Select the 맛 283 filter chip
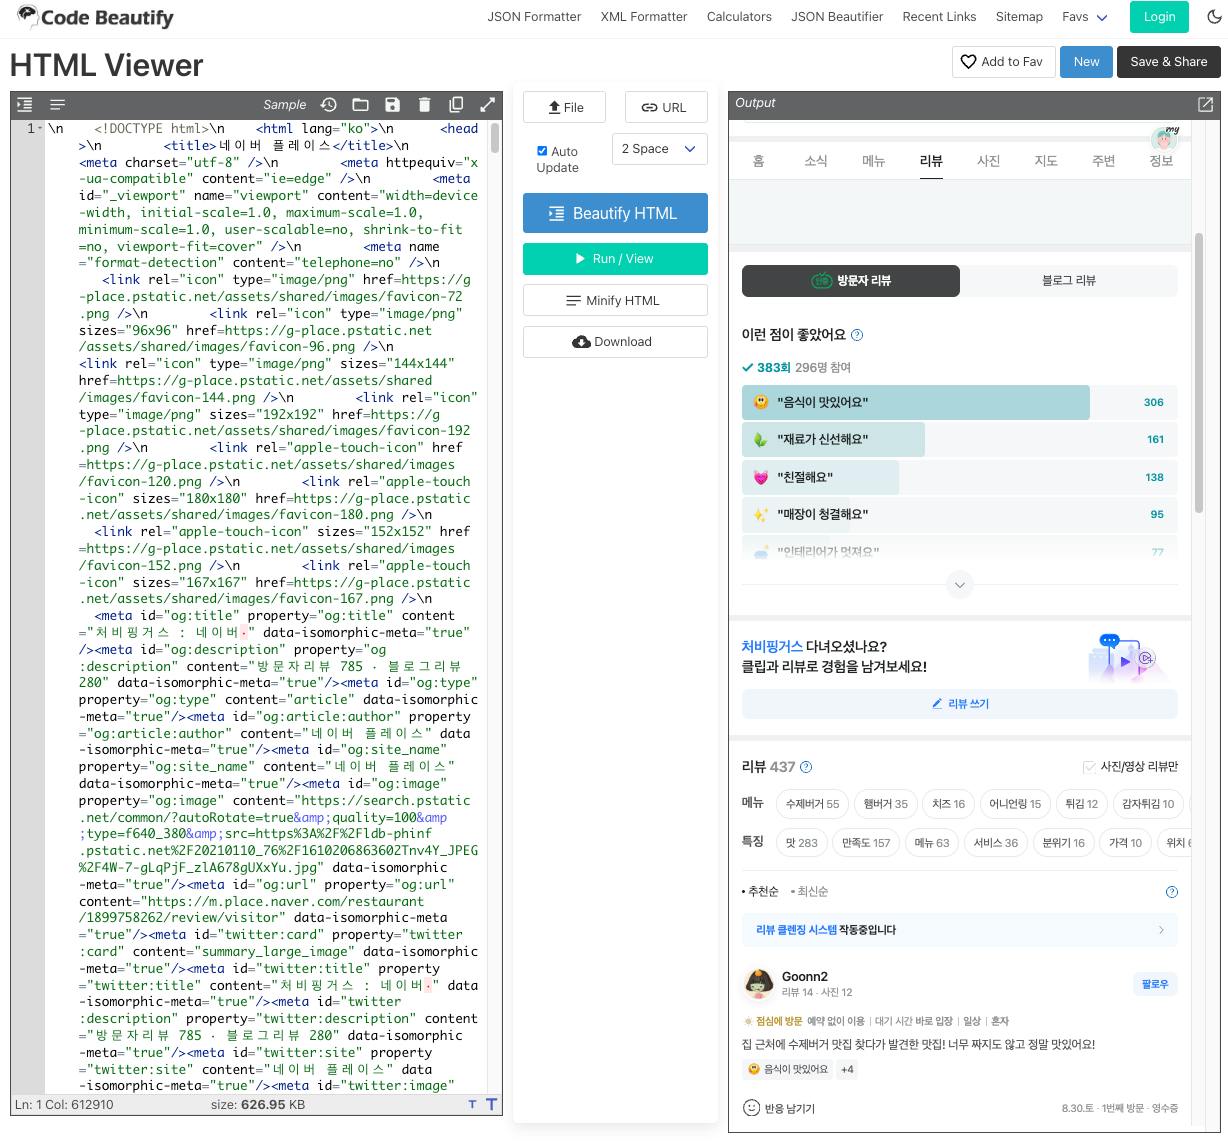 tap(802, 843)
